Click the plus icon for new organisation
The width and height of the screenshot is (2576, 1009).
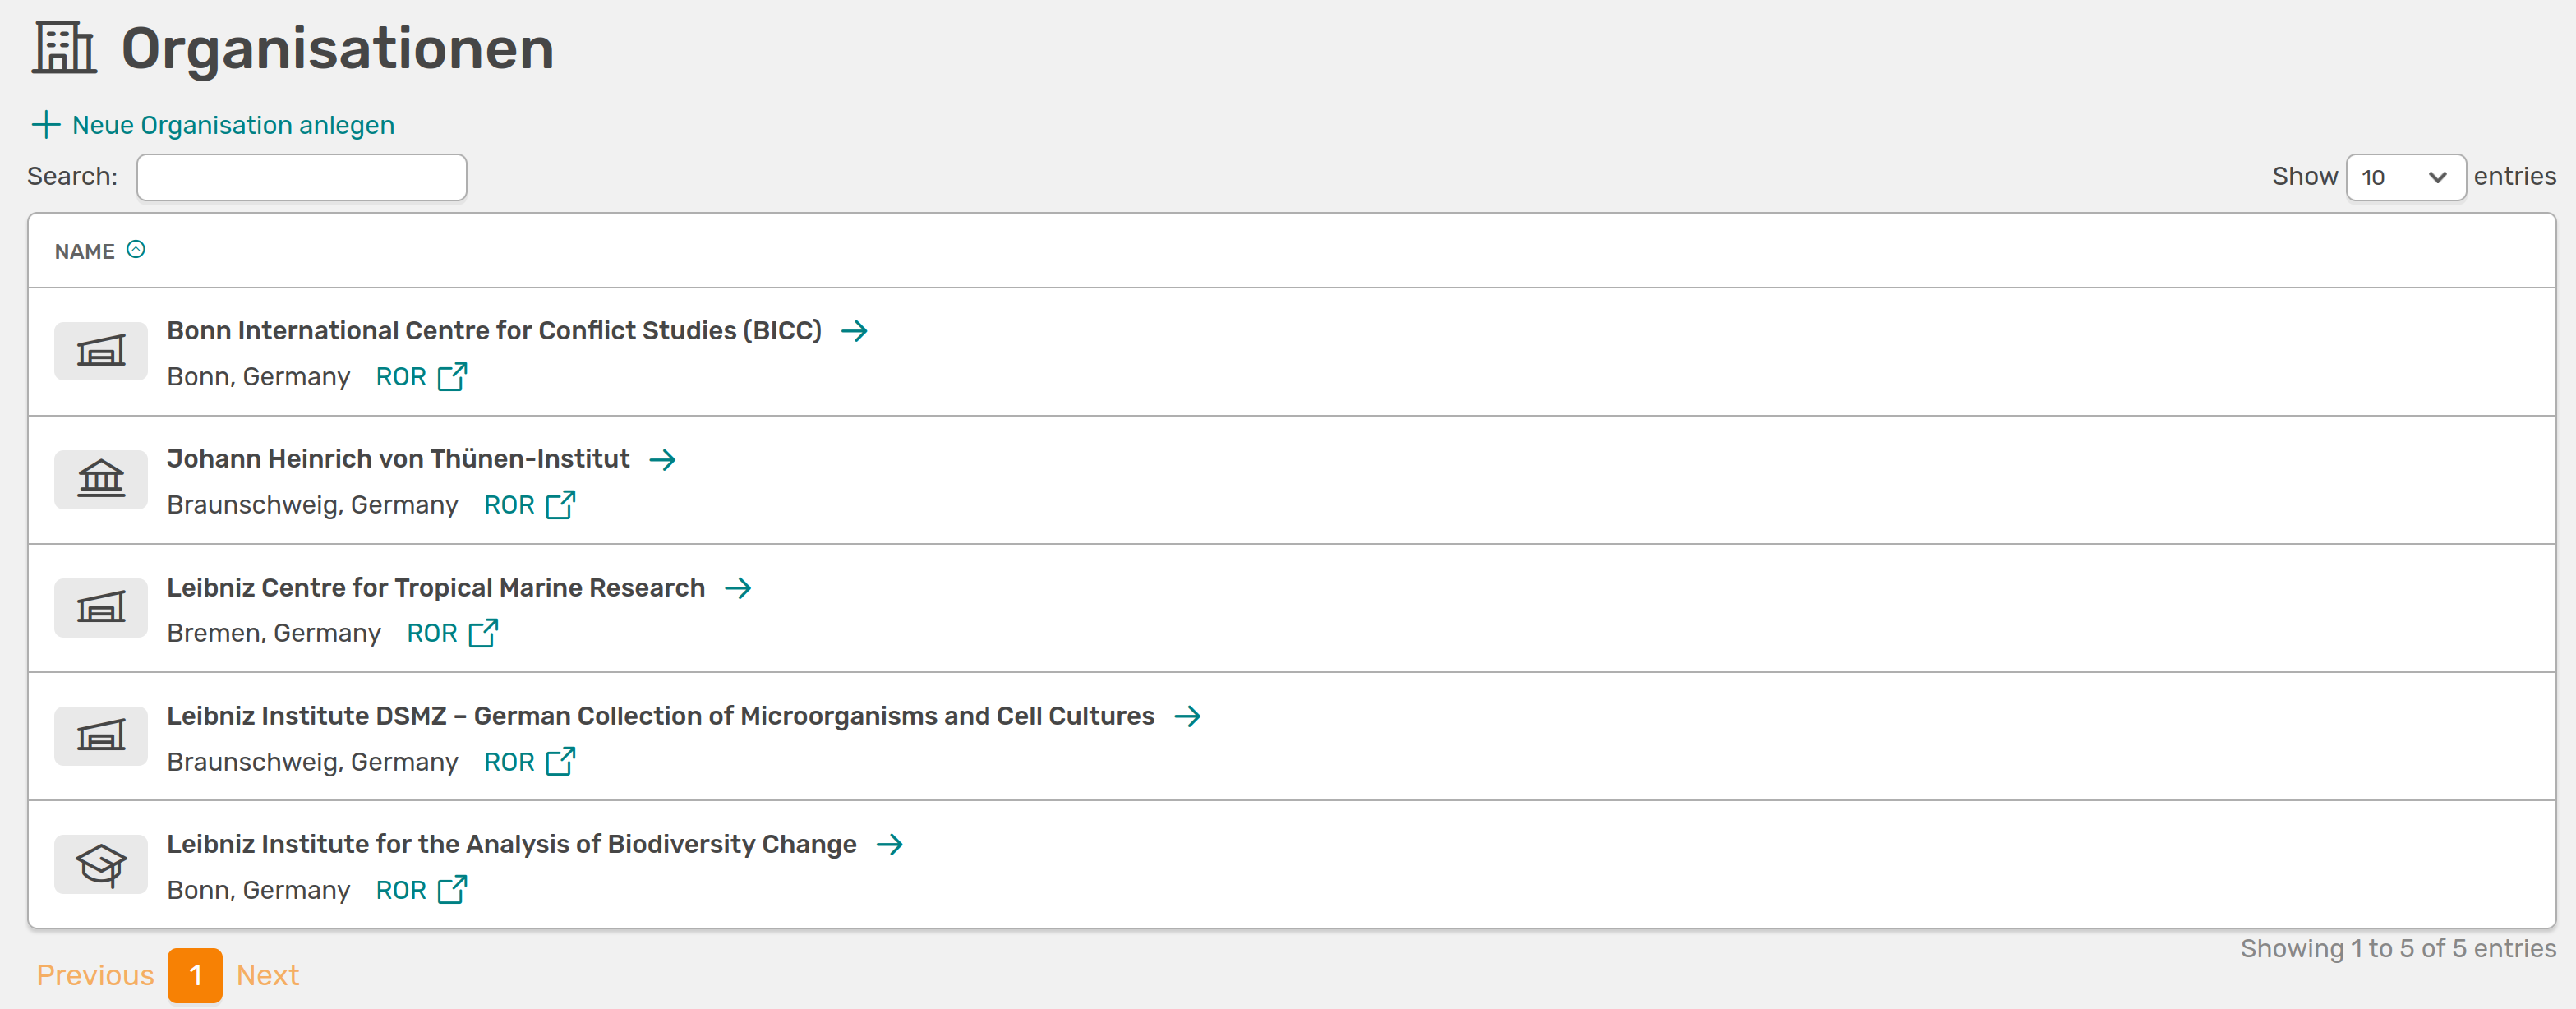(45, 125)
